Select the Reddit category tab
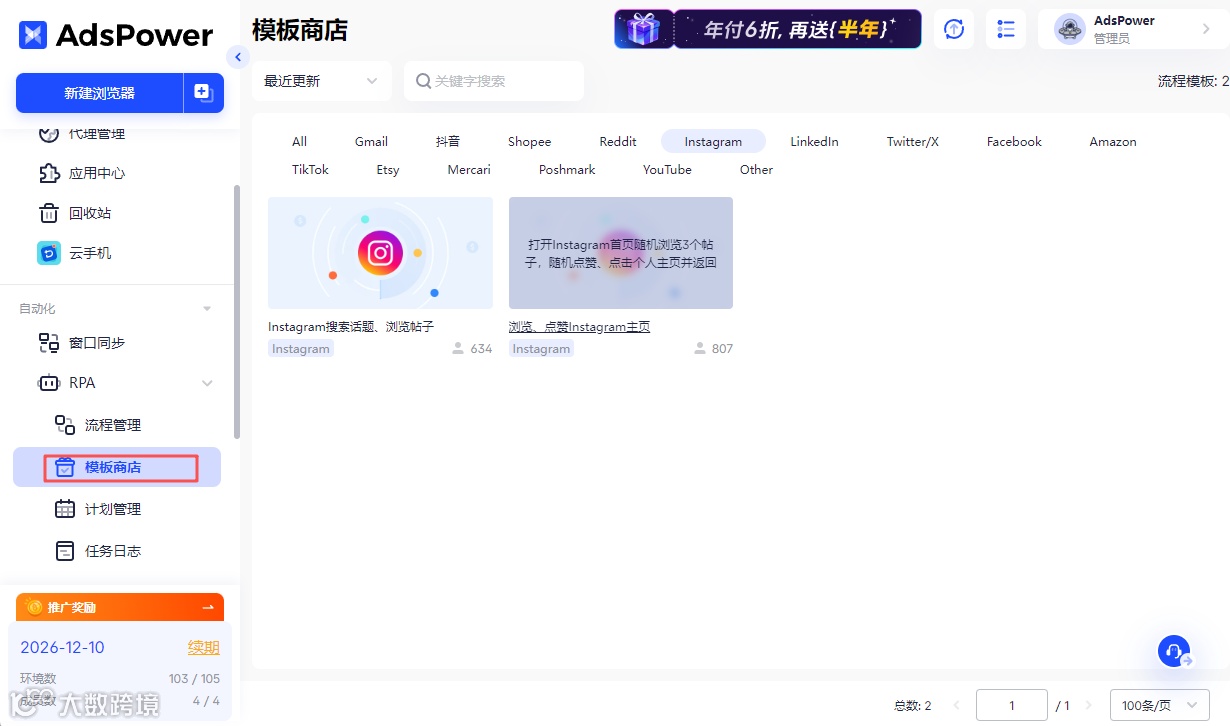This screenshot has height=726, width=1230. tap(618, 141)
